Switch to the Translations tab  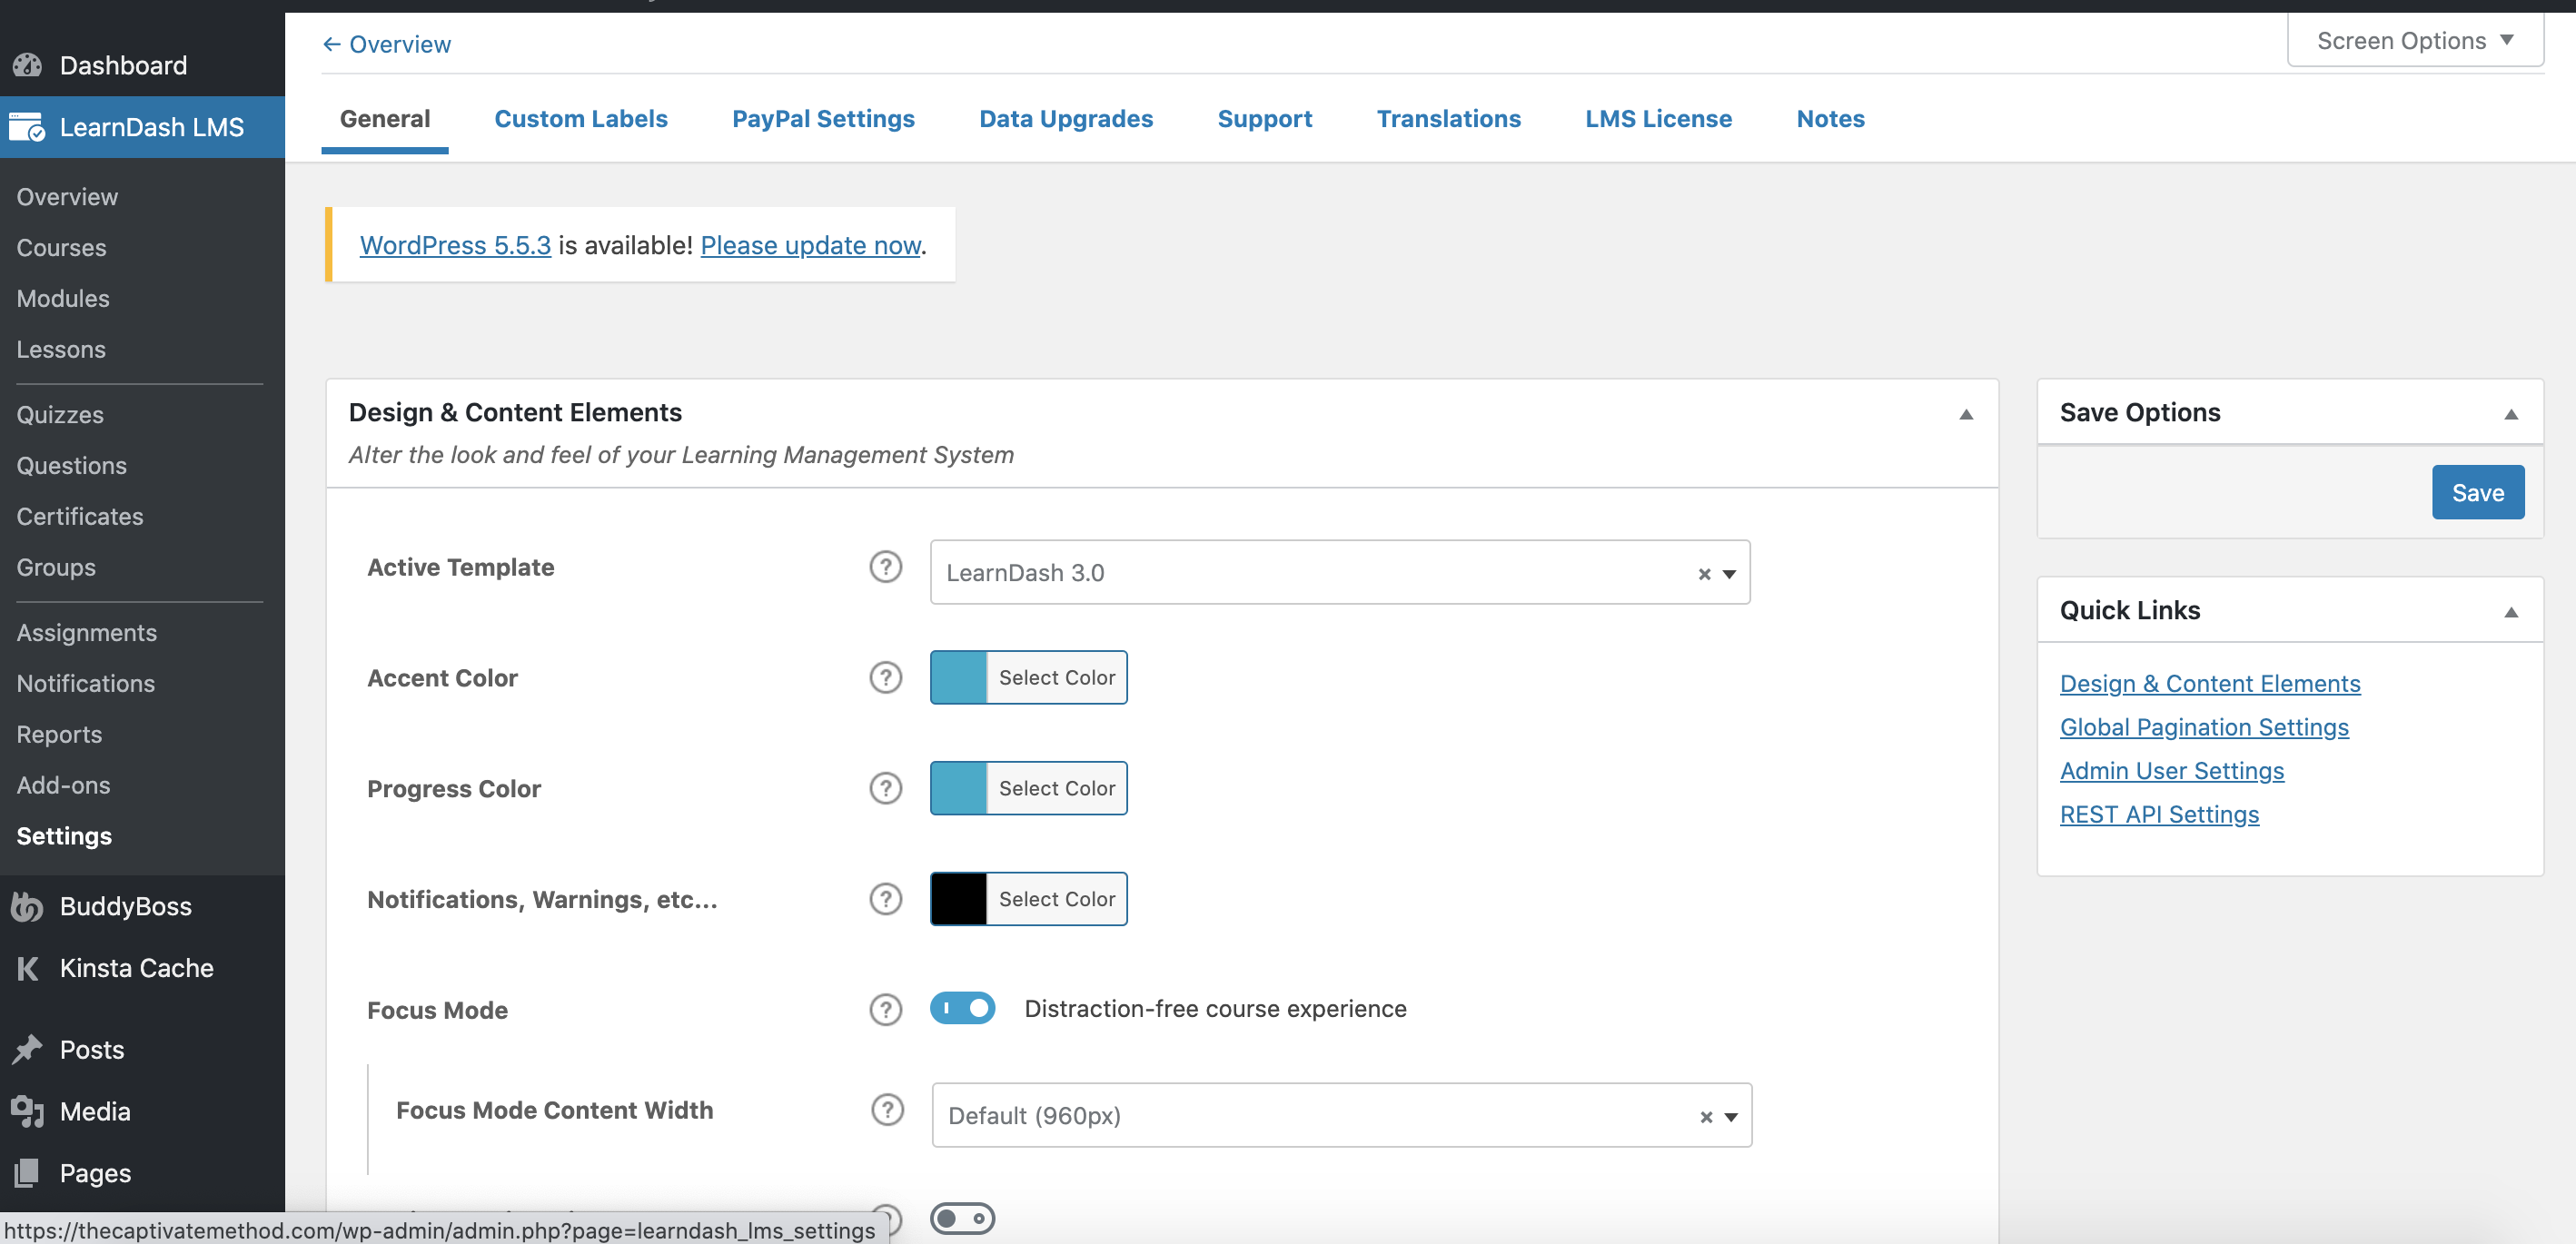1449,118
